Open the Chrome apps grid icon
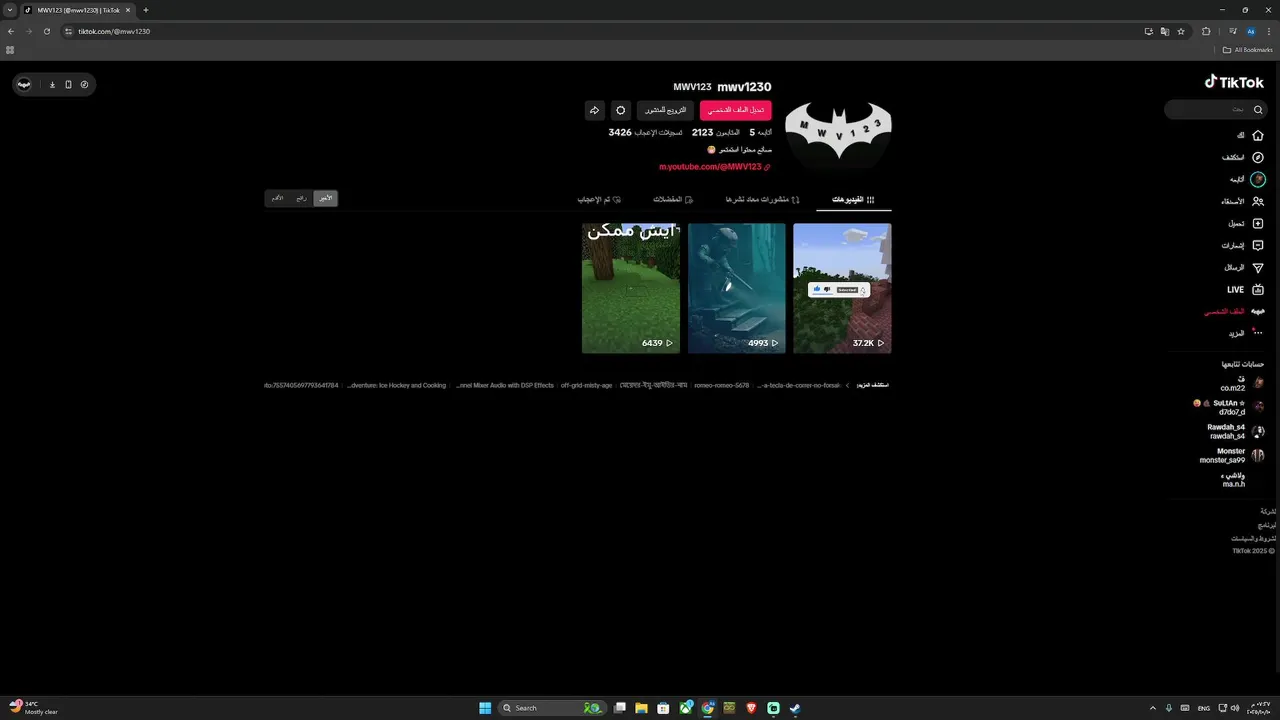Screen dimensions: 1280x720 [10, 50]
